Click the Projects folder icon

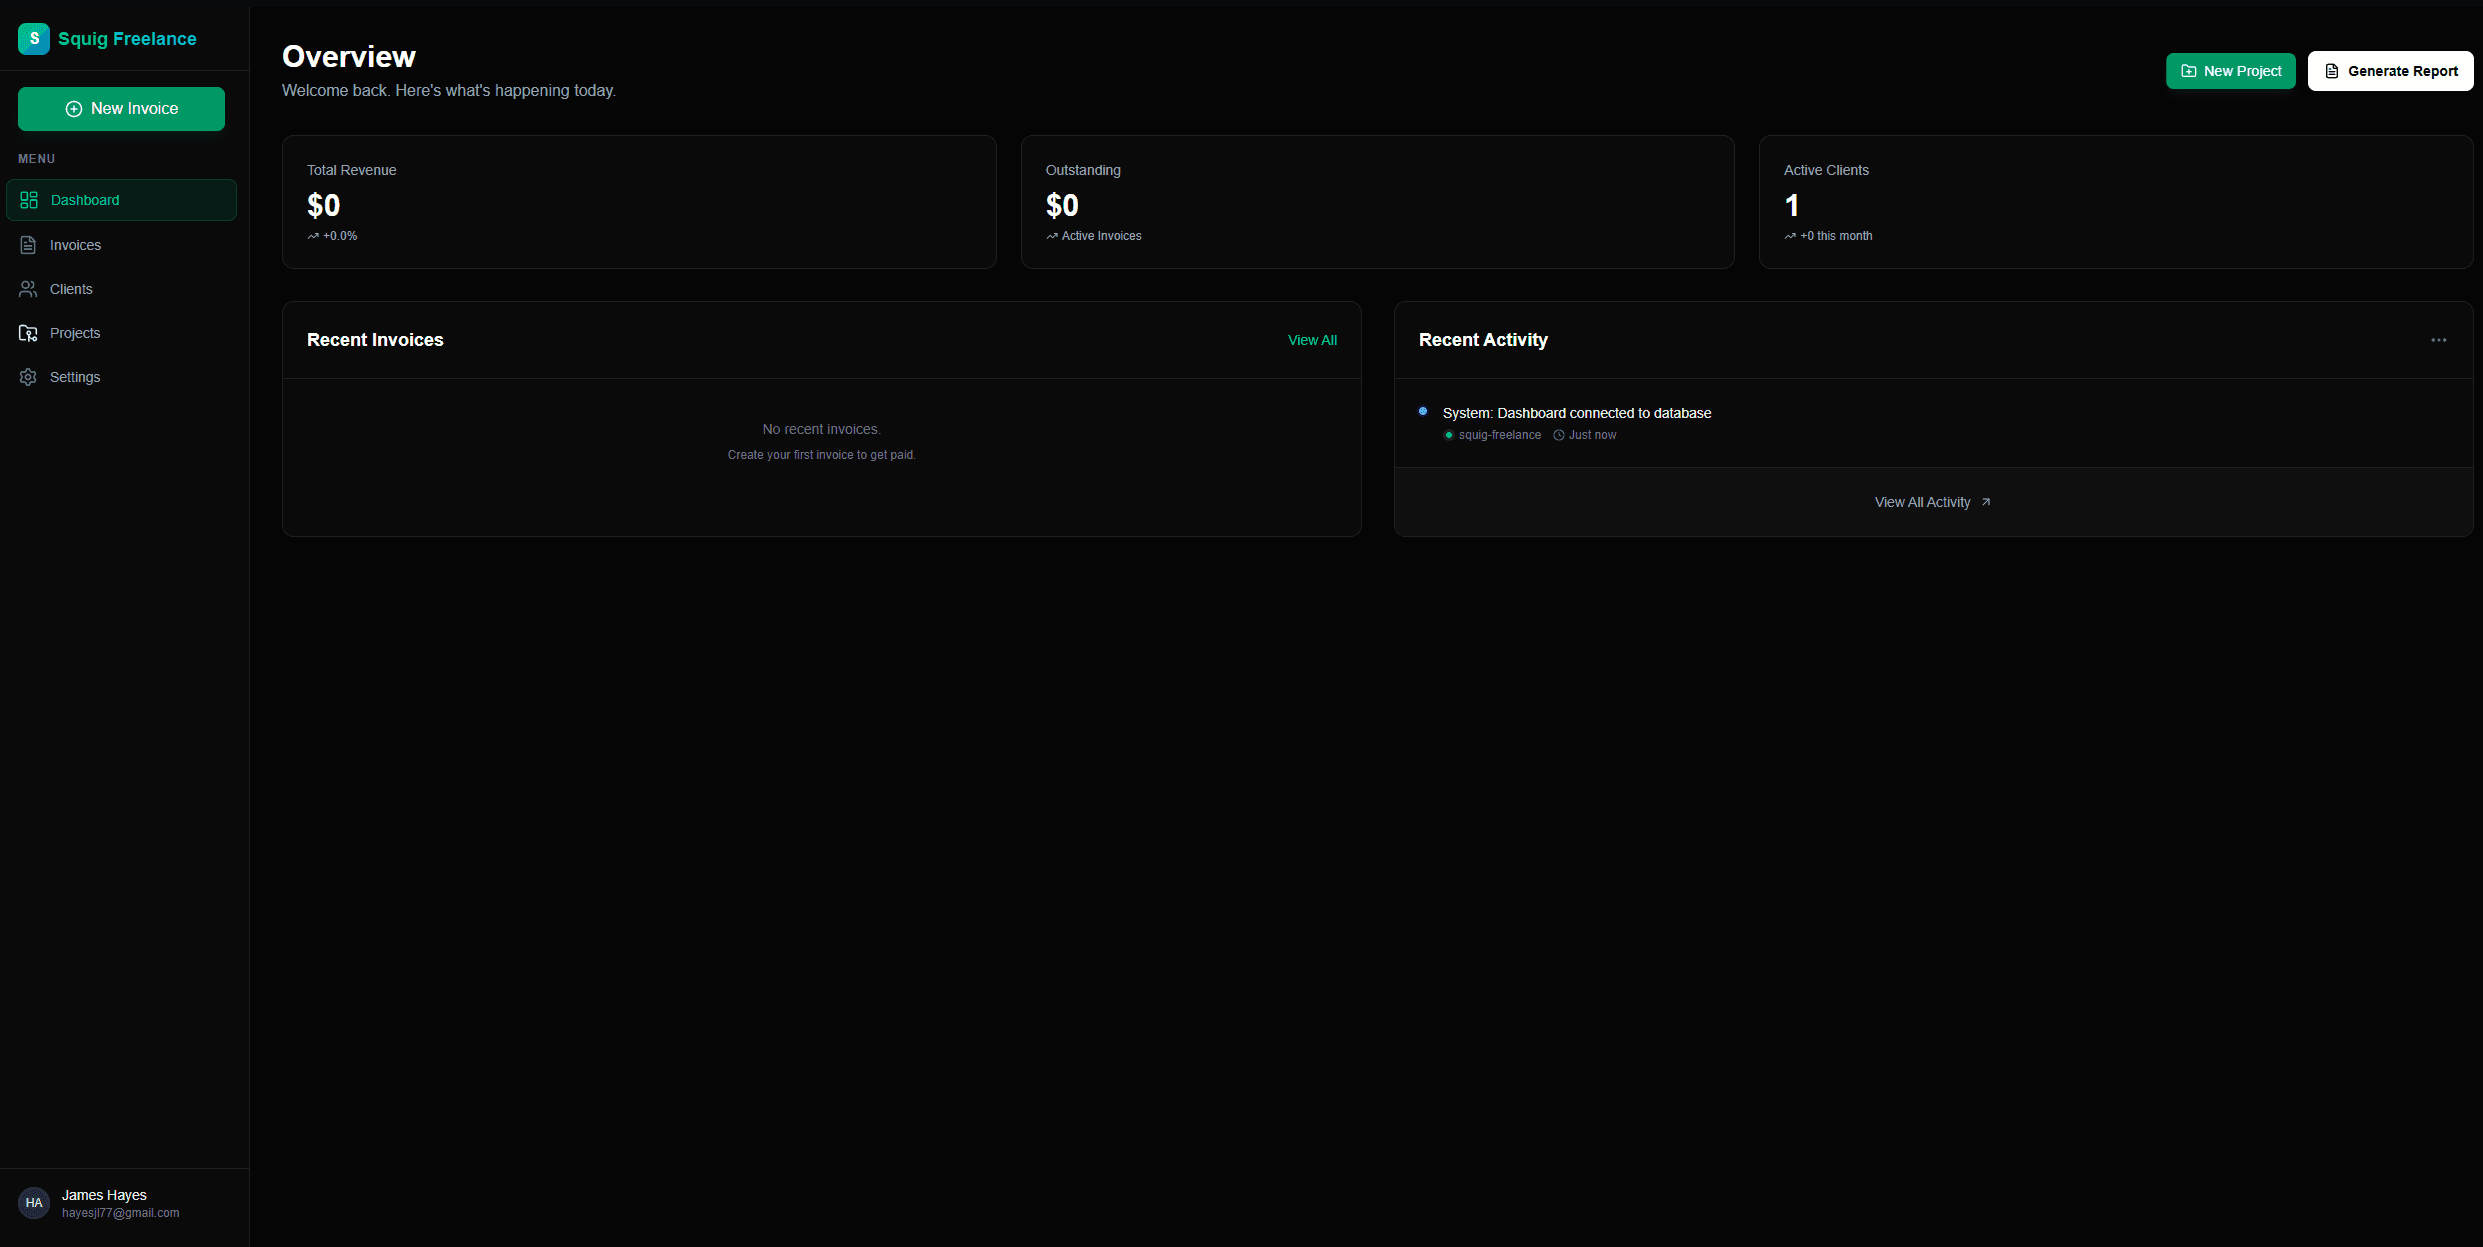(x=28, y=333)
